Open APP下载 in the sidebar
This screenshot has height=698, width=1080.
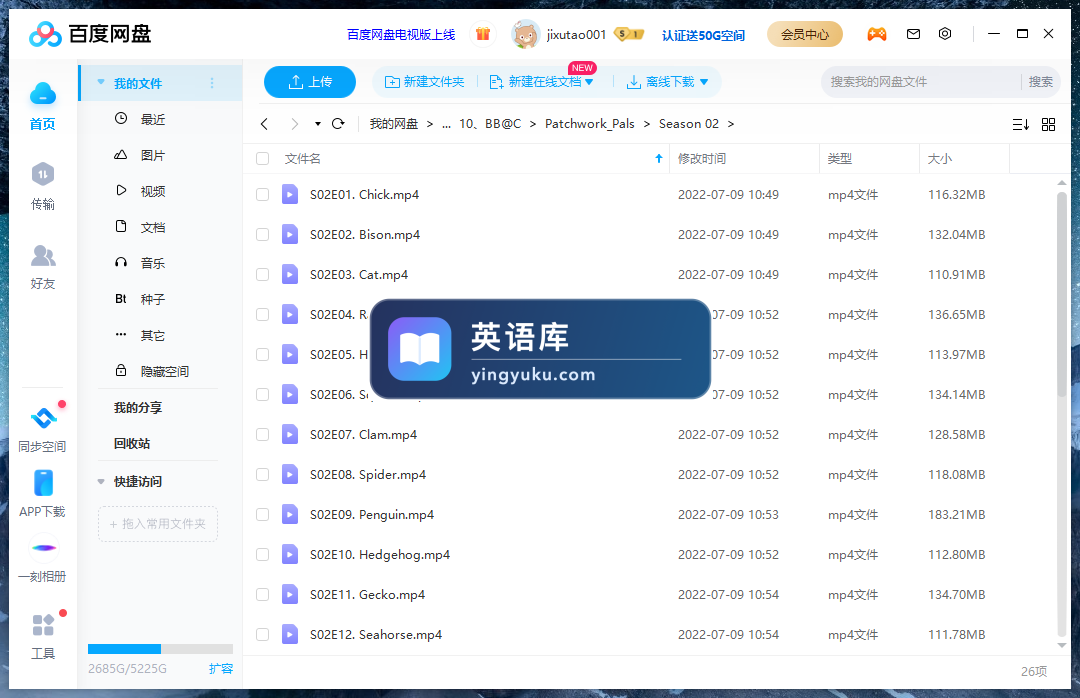coord(43,494)
